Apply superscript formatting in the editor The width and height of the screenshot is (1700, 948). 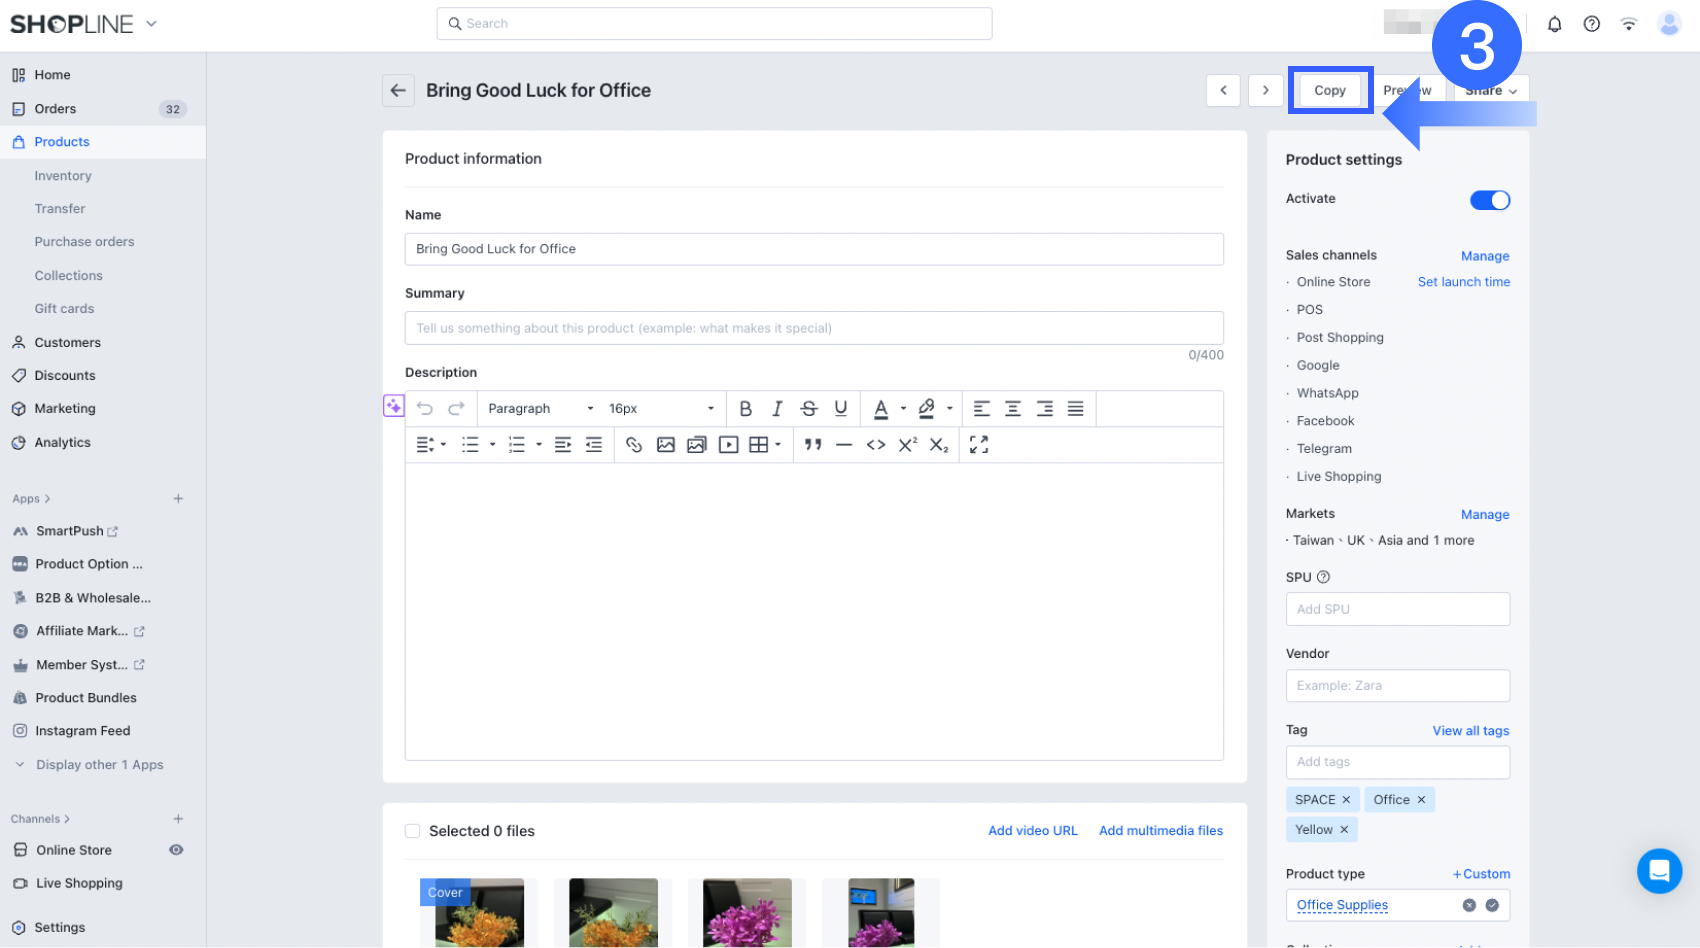(906, 444)
